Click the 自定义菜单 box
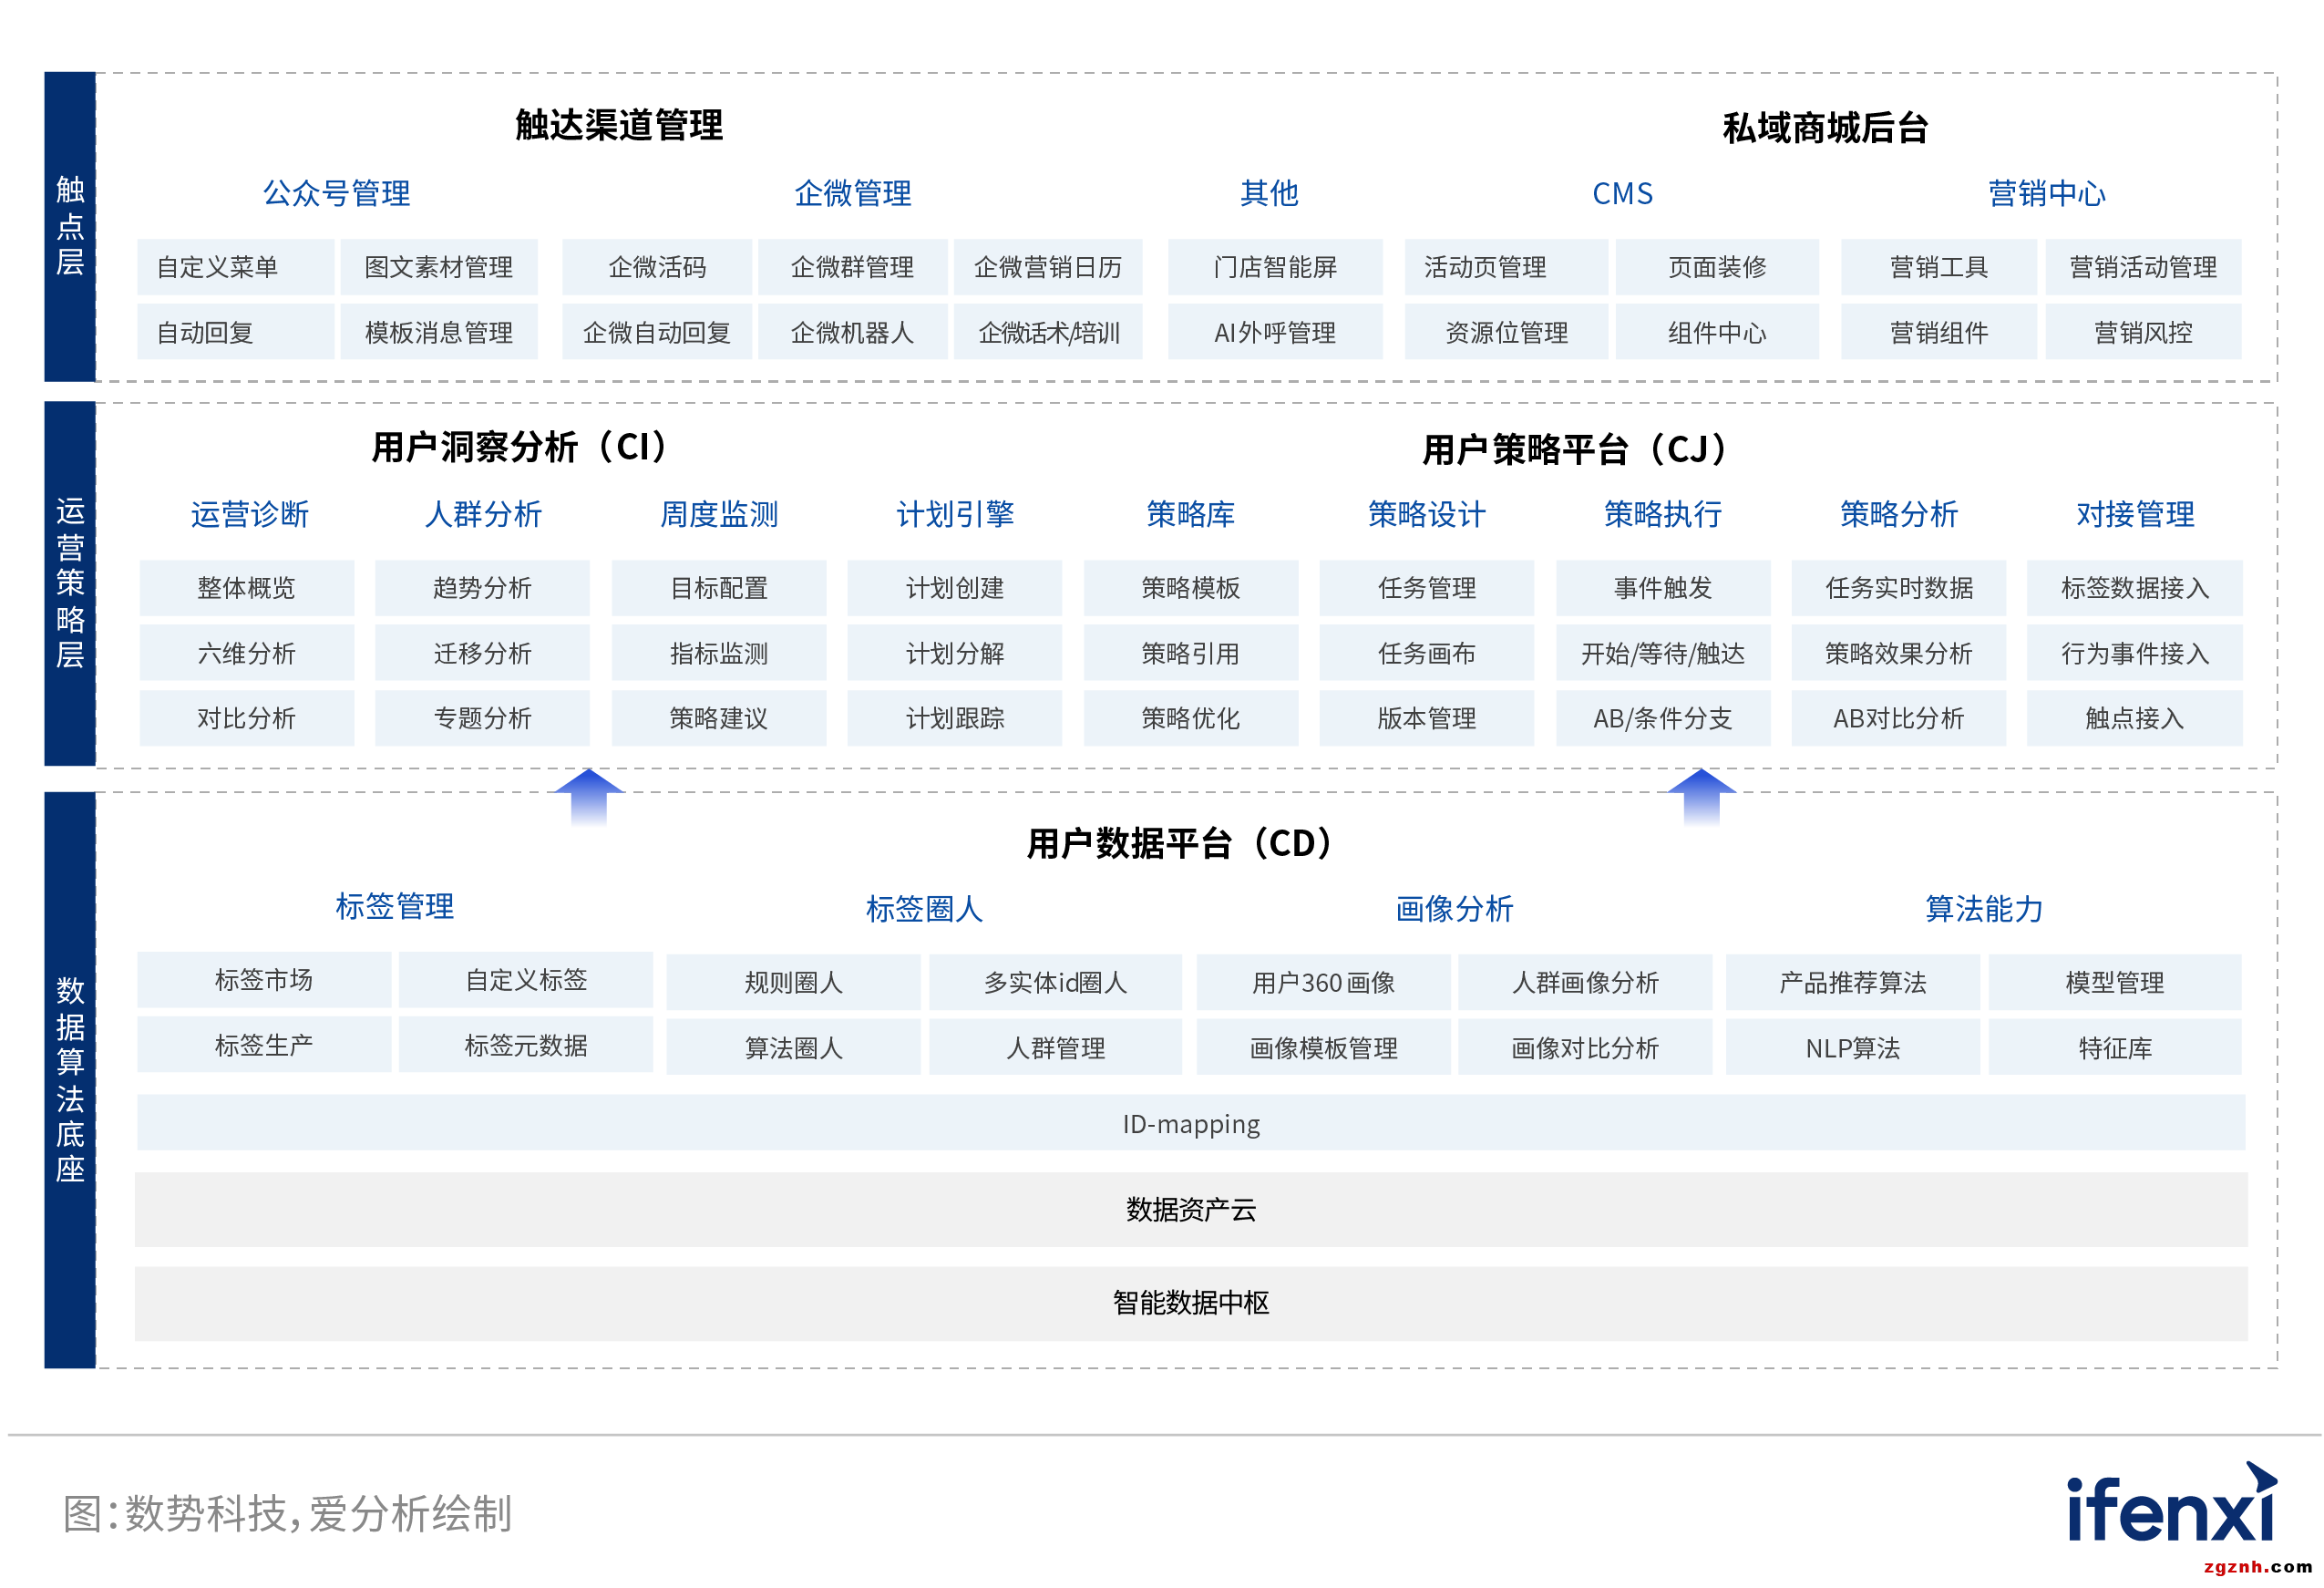Image resolution: width=2324 pixels, height=1588 pixels. pyautogui.click(x=235, y=267)
